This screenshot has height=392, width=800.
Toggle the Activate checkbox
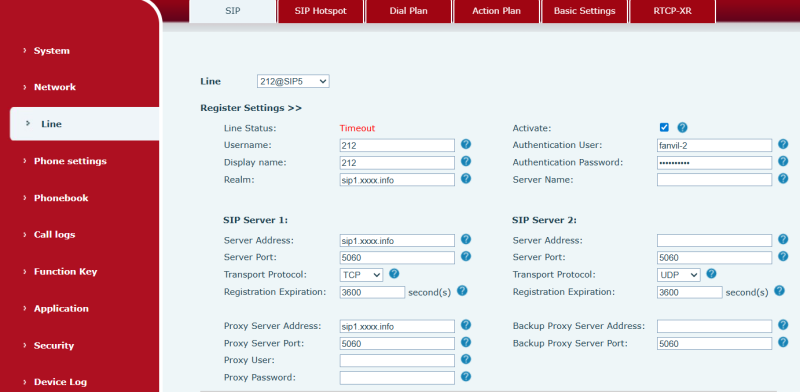[x=664, y=128]
